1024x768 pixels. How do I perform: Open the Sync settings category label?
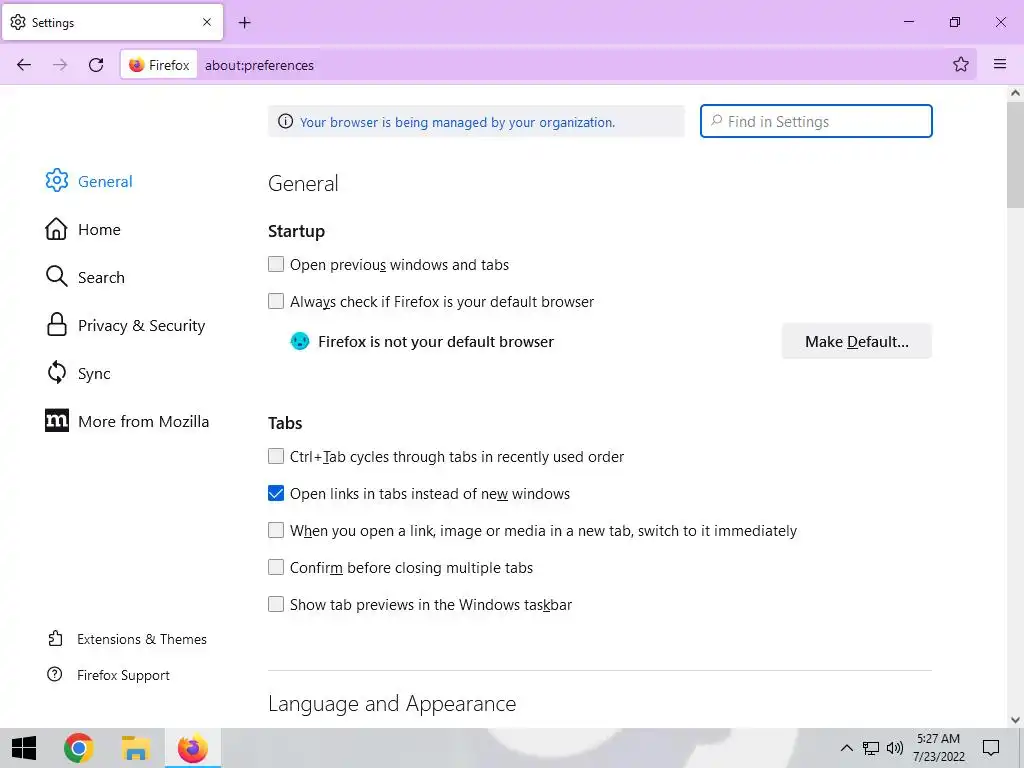pyautogui.click(x=94, y=374)
